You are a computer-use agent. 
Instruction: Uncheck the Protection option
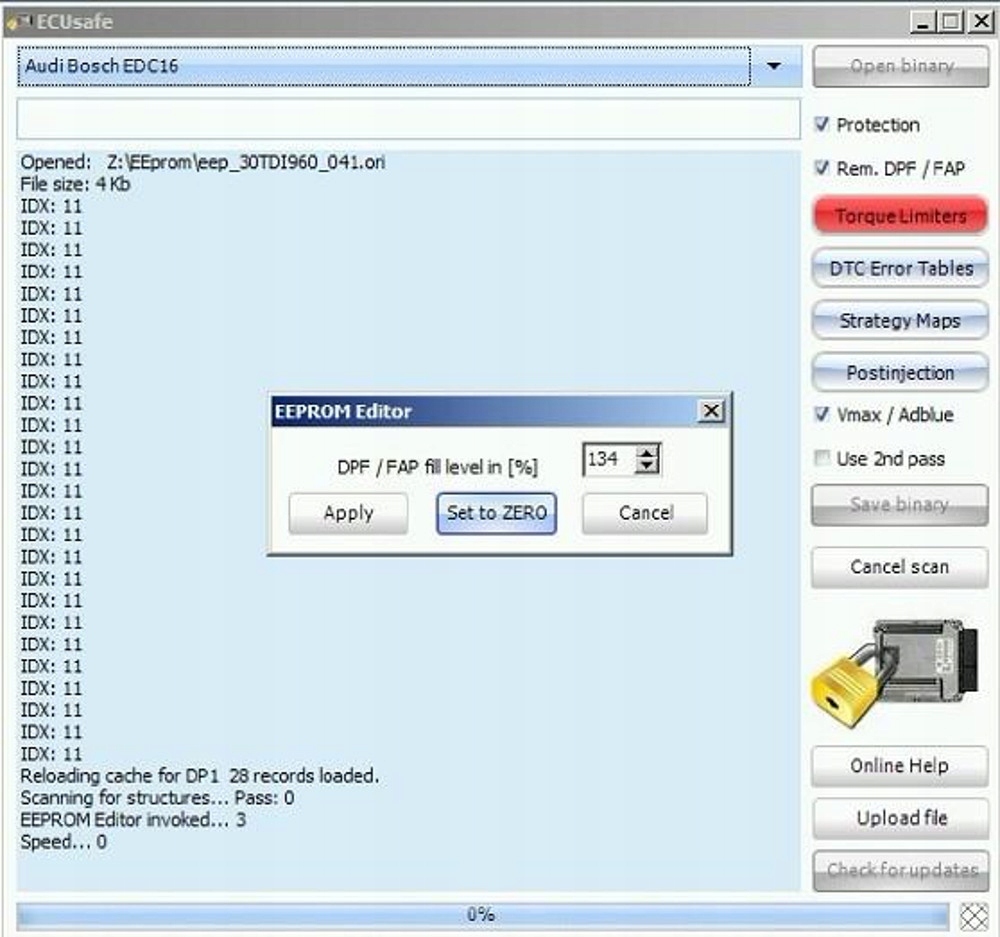(x=823, y=124)
